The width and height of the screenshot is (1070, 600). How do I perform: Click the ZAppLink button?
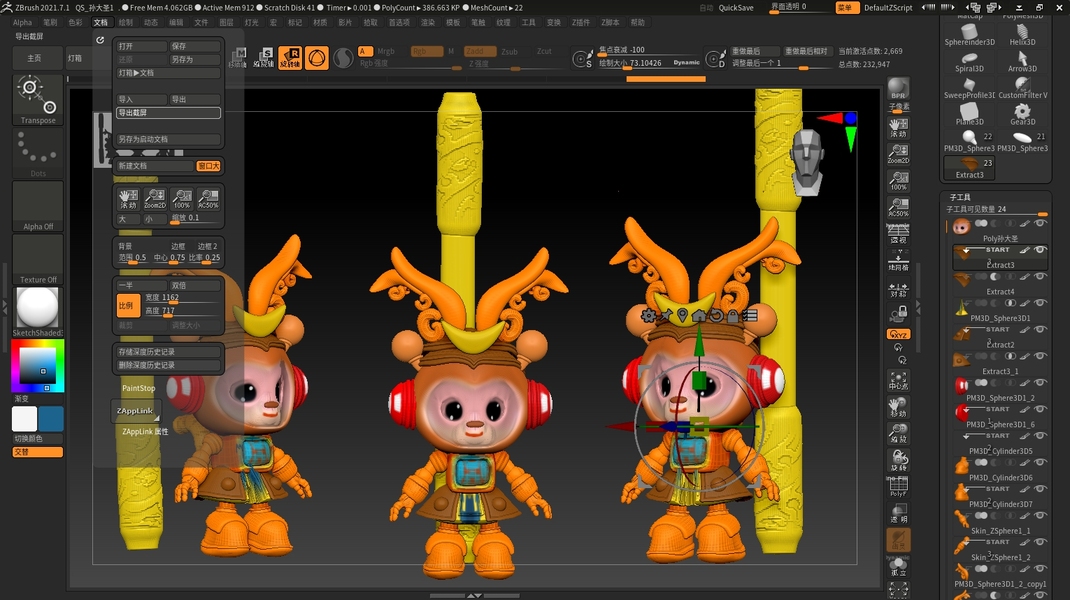click(x=135, y=411)
